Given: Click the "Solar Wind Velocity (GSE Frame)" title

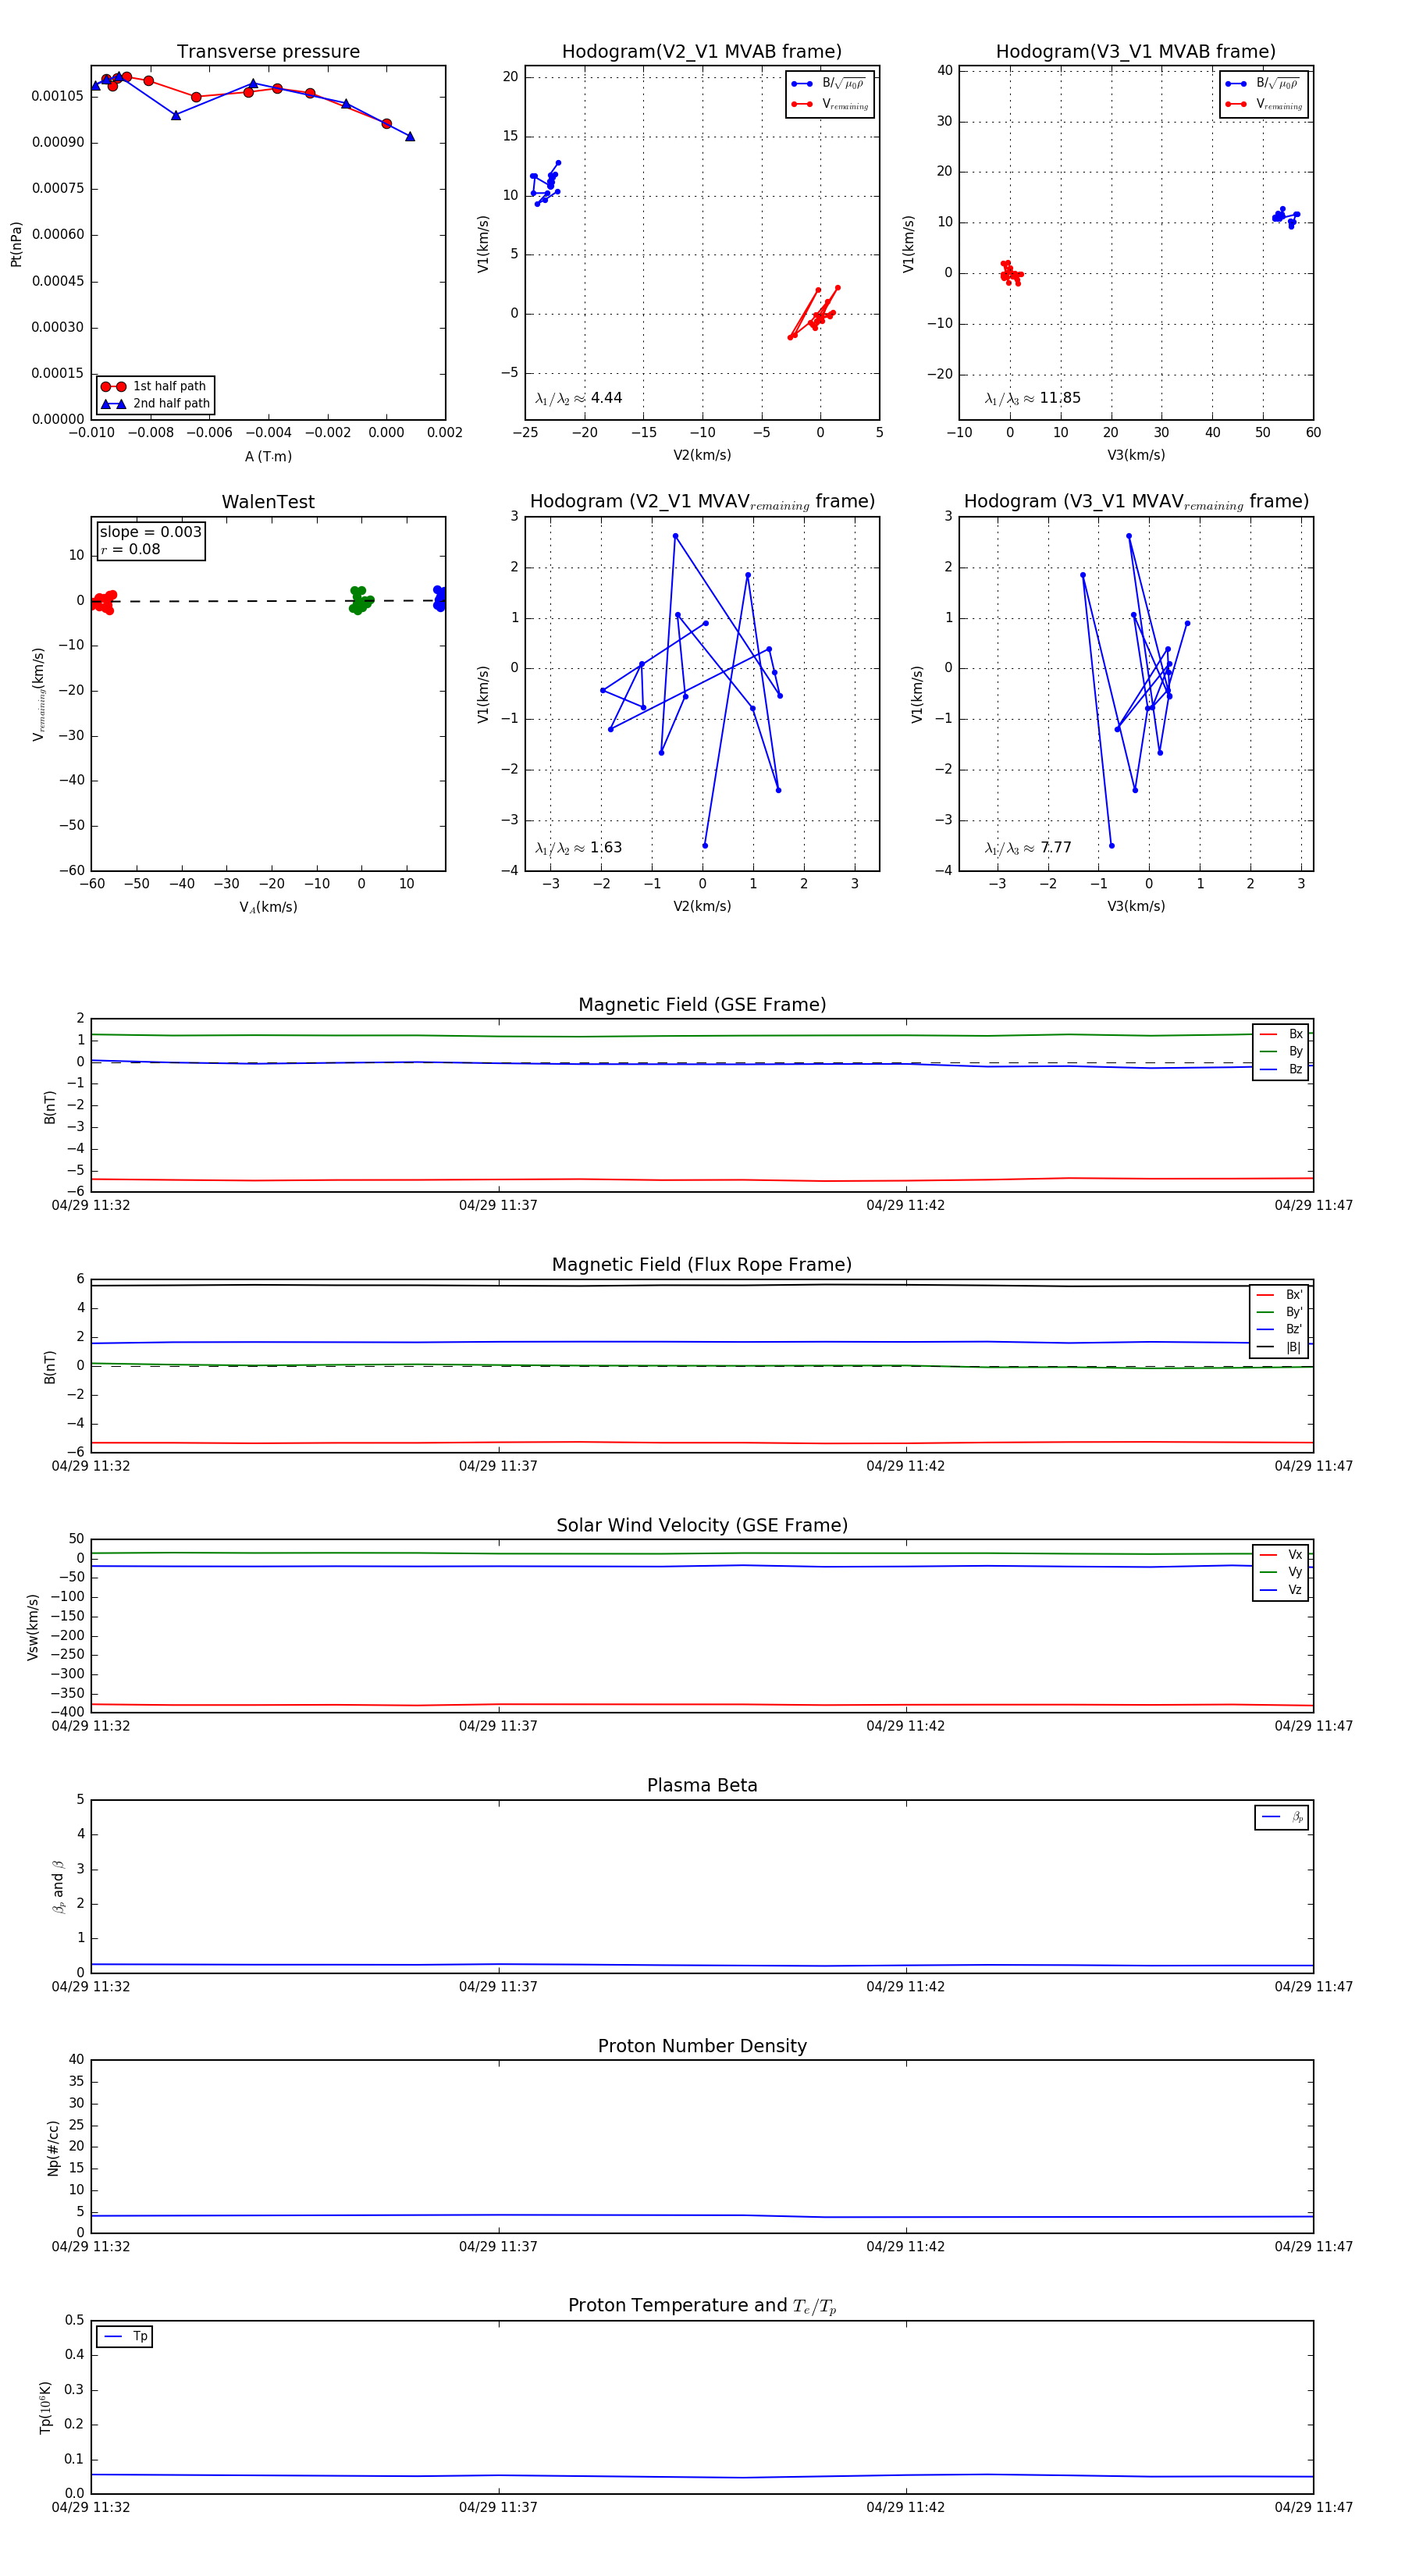Looking at the screenshot, I should 702,1525.
